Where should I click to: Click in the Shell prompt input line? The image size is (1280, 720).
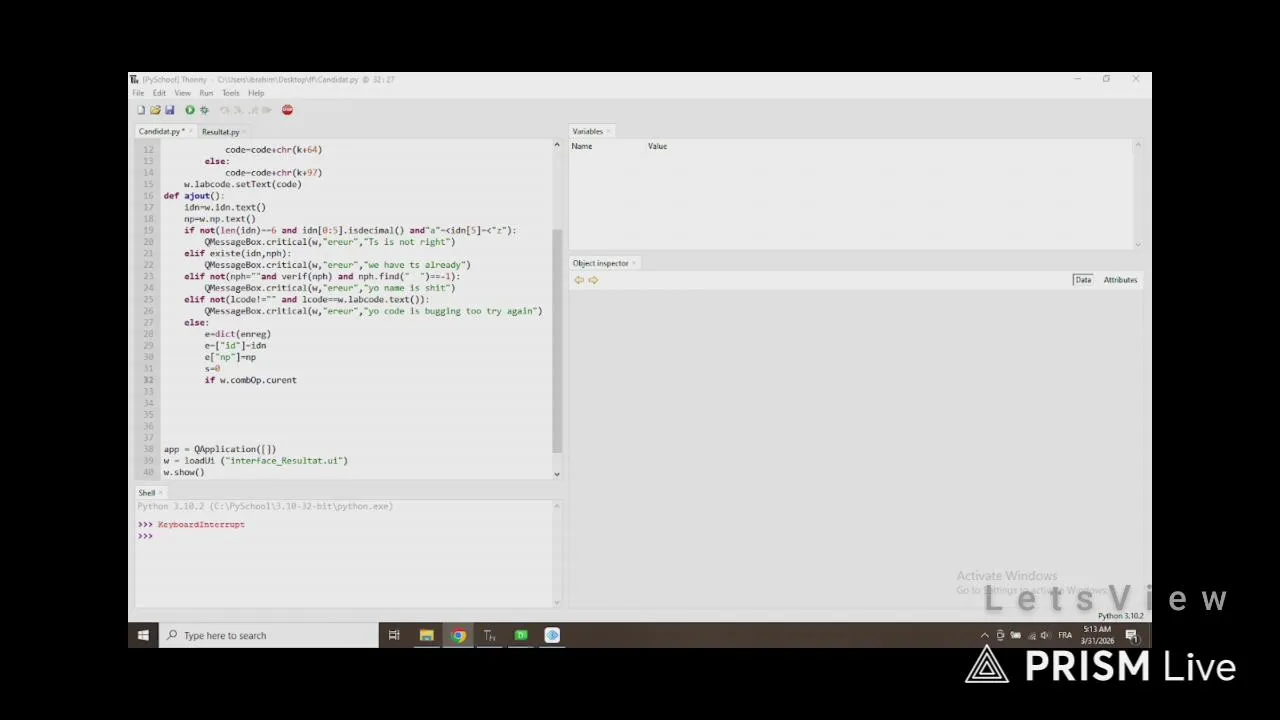pyautogui.click(x=345, y=536)
